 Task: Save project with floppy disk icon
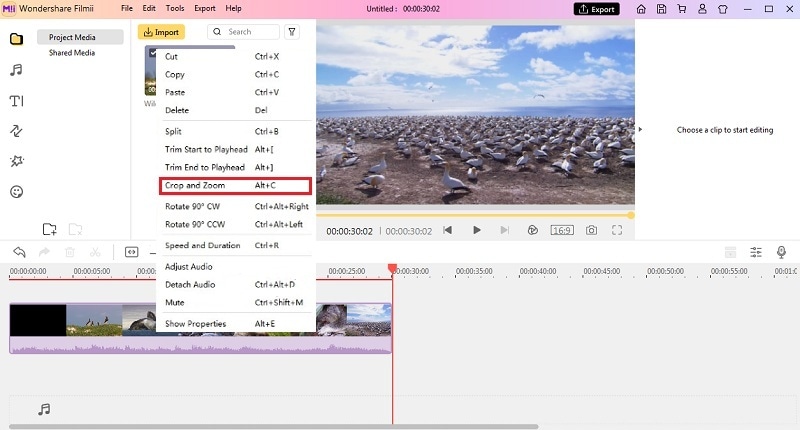[x=661, y=9]
